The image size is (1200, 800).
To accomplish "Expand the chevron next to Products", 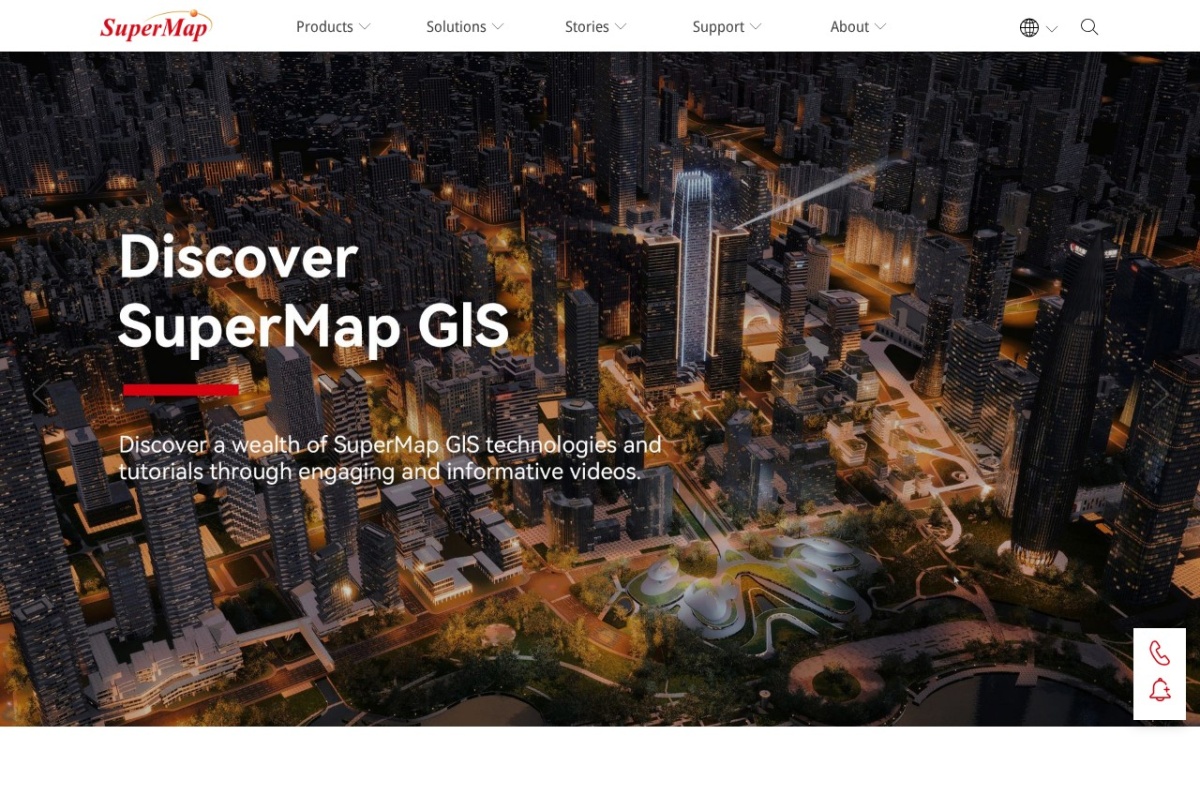I will coord(365,27).
